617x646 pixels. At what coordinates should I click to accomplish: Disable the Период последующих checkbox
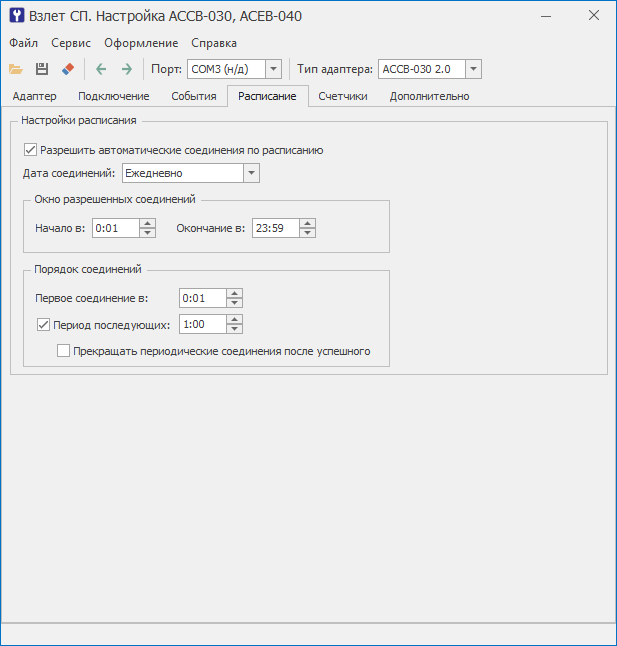(43, 324)
